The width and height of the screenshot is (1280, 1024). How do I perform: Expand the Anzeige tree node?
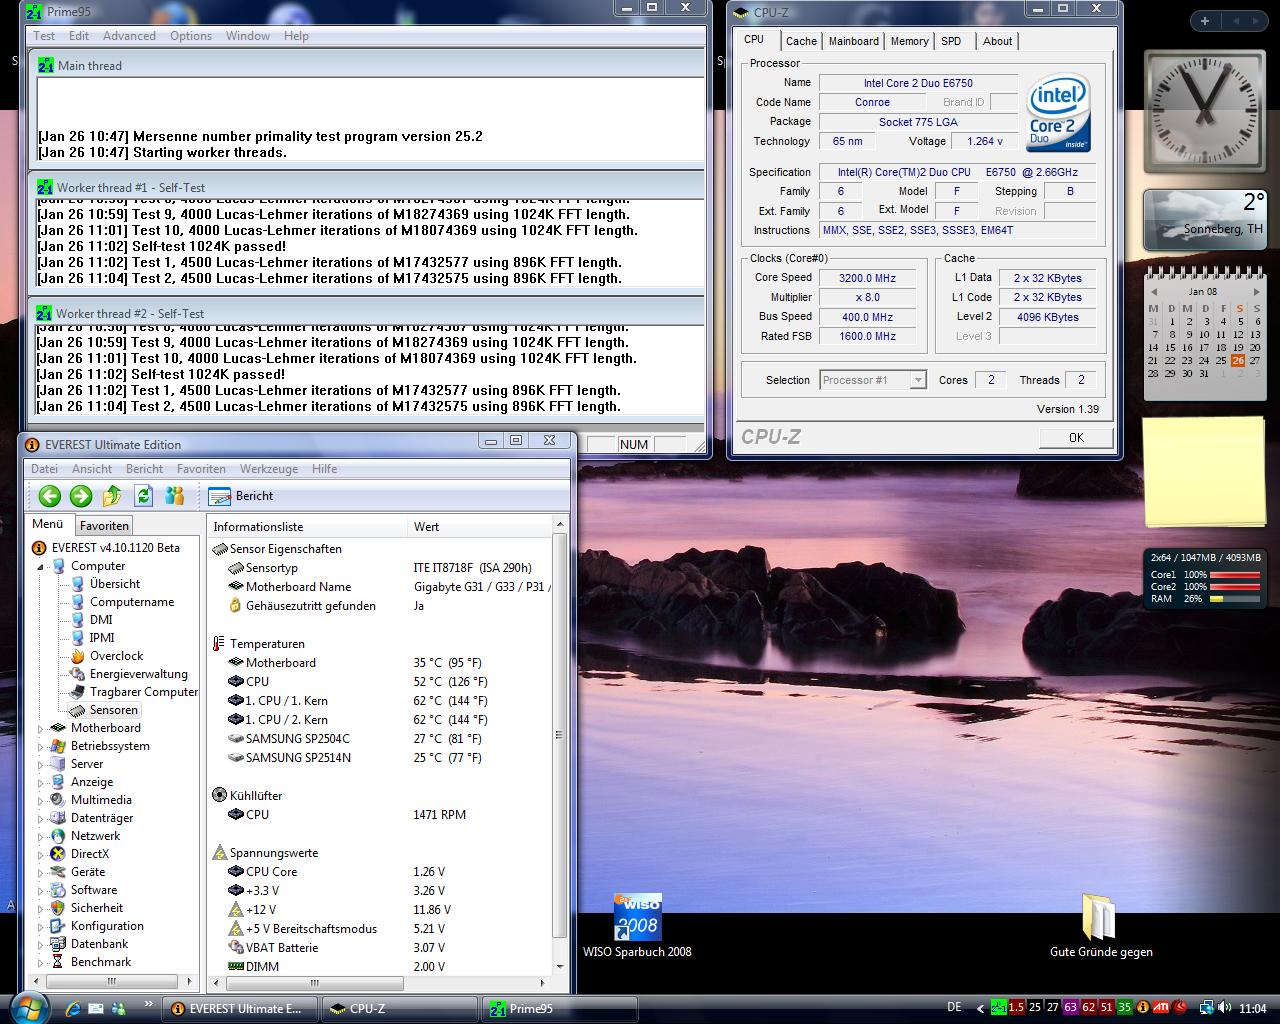click(x=41, y=782)
